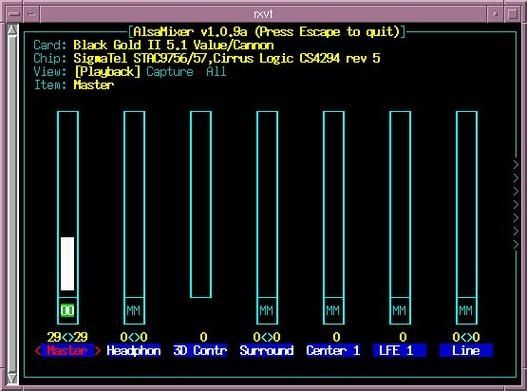527x391 pixels.
Task: Click the SigmaTel chip name text
Action: coord(227,58)
